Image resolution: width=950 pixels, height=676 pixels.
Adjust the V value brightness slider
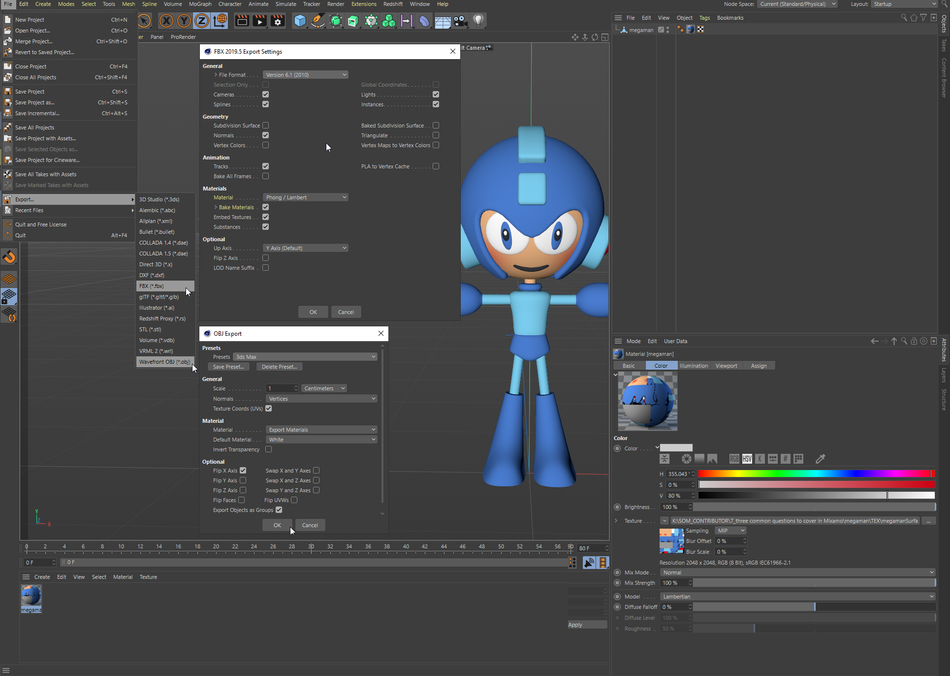point(816,495)
